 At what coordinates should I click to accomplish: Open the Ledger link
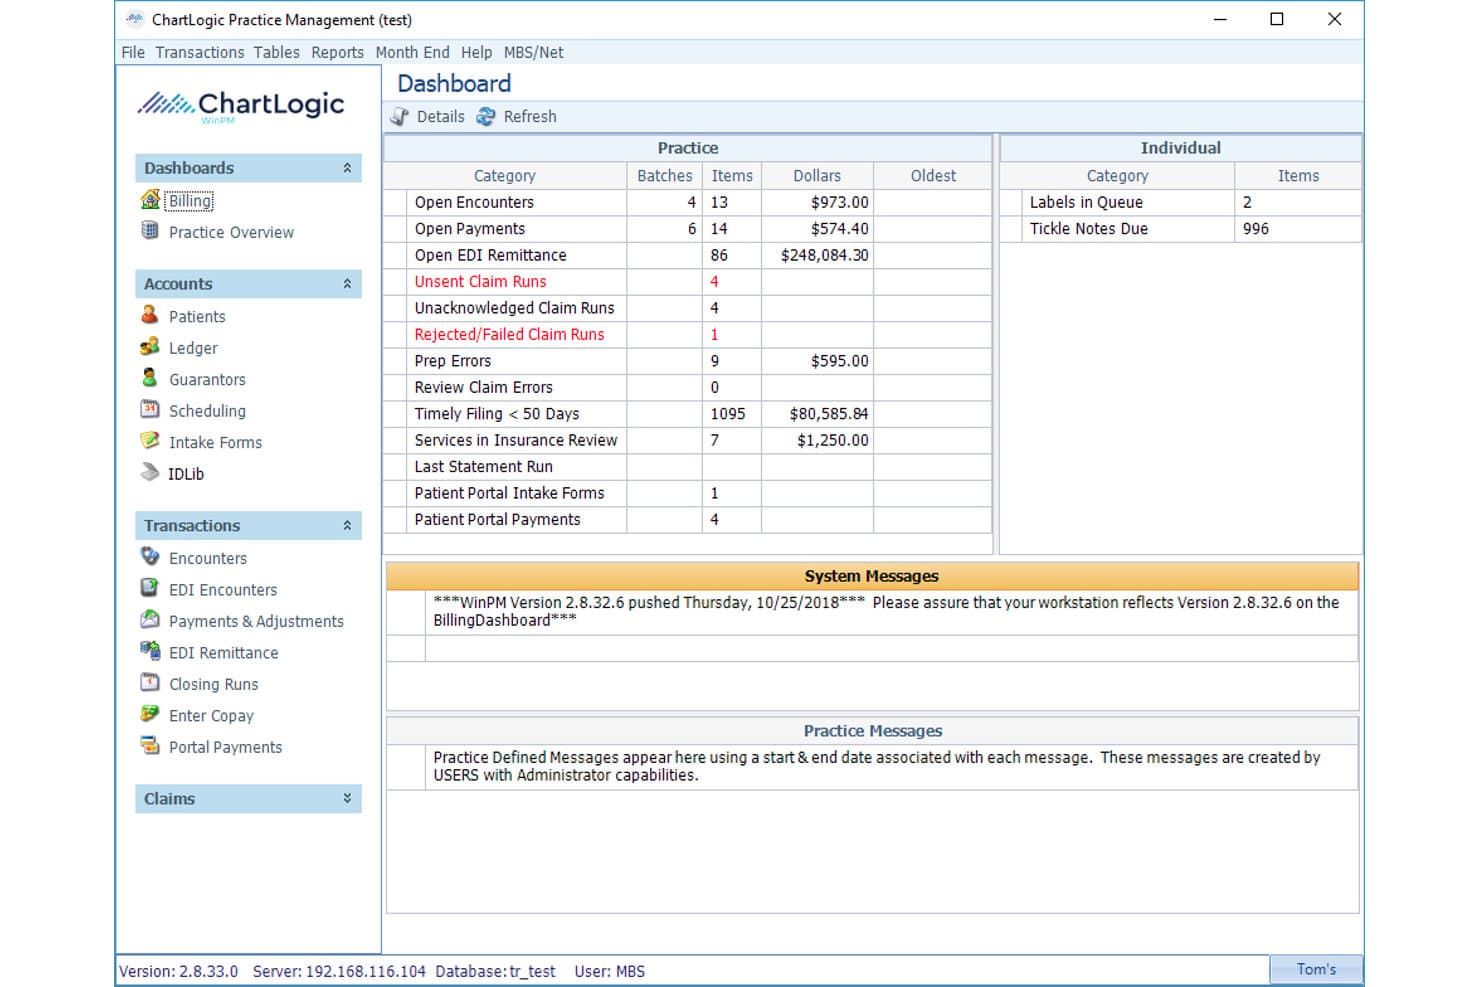(x=193, y=348)
